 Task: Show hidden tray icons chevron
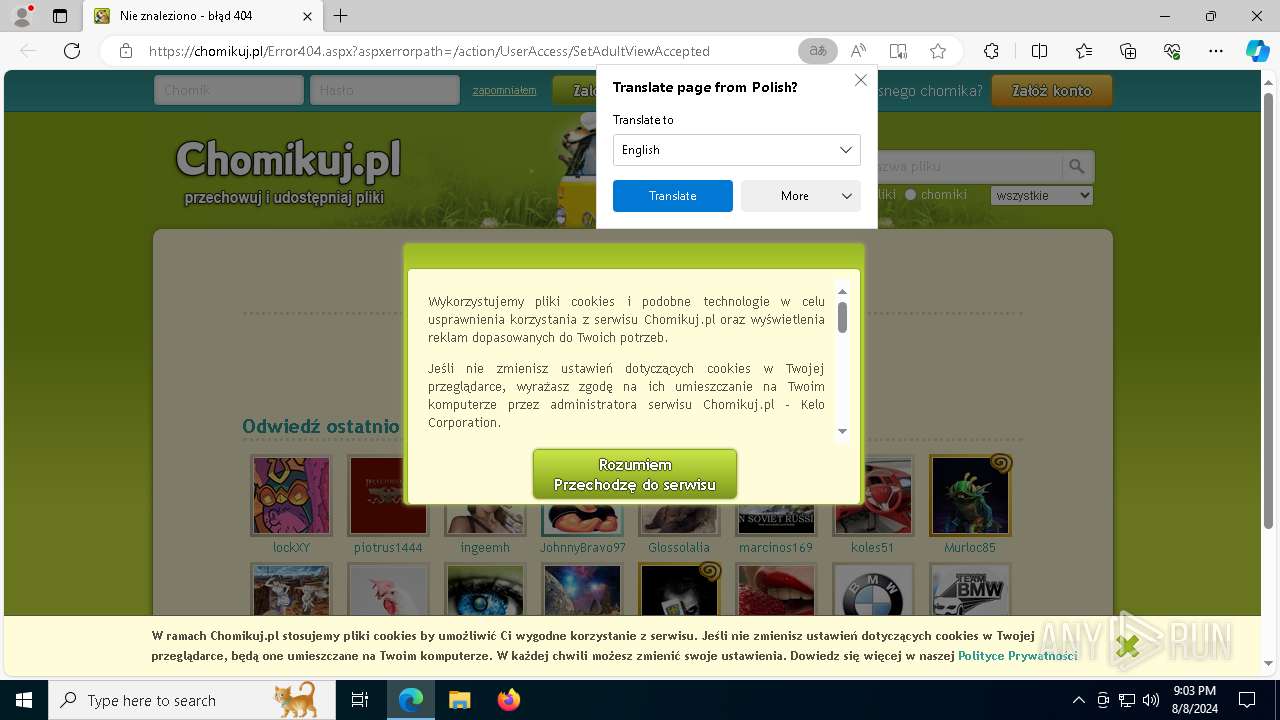click(x=1078, y=700)
